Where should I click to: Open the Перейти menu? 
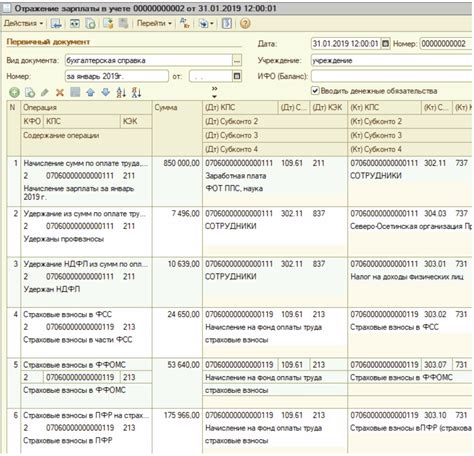(154, 23)
